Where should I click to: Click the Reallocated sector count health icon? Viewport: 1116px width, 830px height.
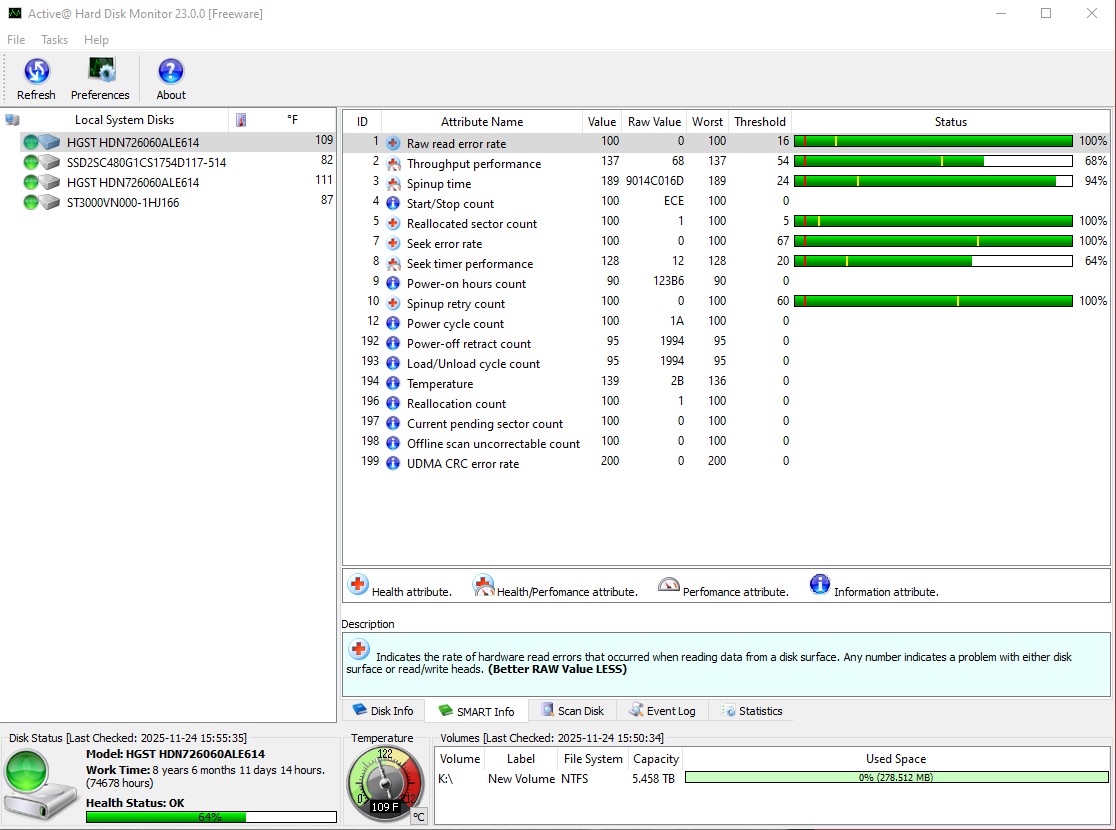(x=393, y=224)
